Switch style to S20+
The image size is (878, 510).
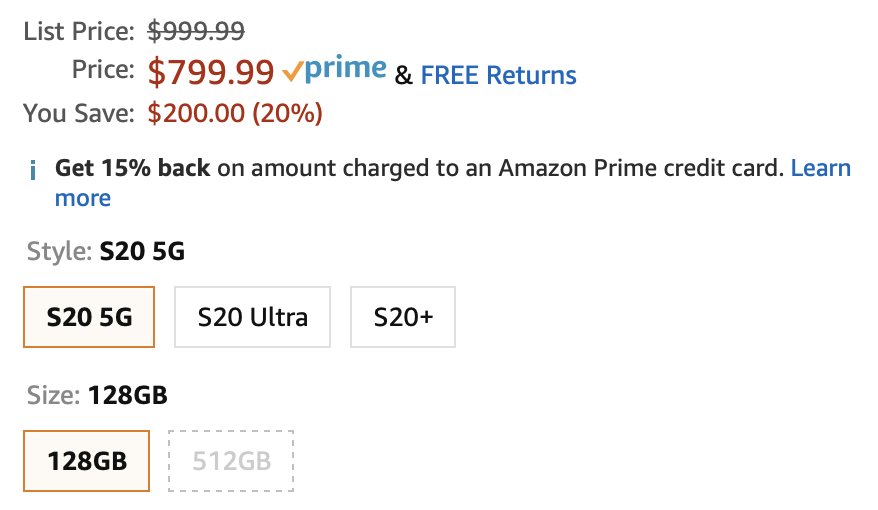(x=403, y=317)
